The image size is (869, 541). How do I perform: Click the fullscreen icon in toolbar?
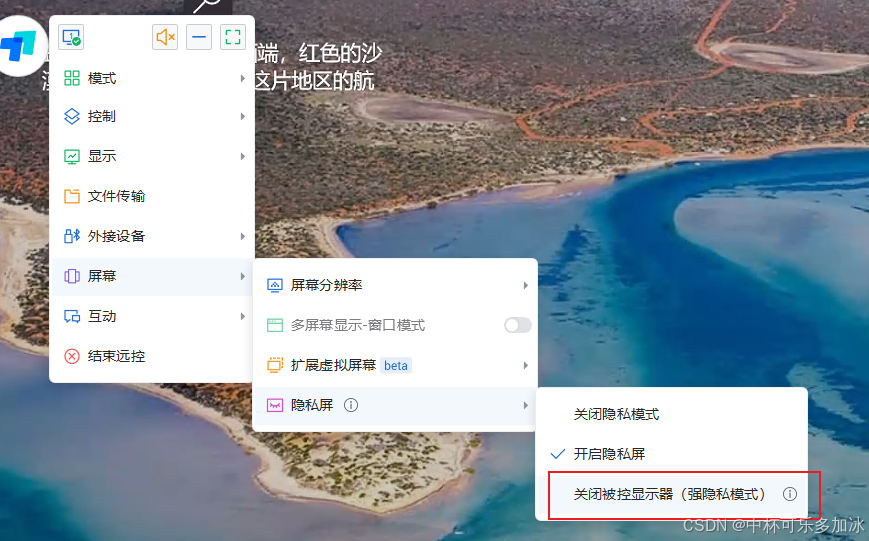tap(233, 37)
